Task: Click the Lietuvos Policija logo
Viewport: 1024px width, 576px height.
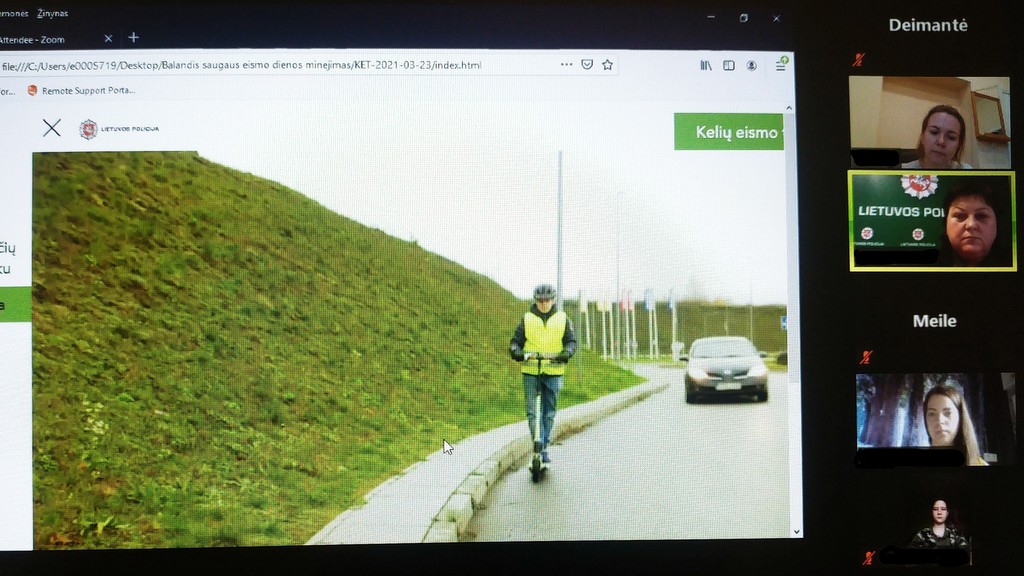Action: [x=118, y=129]
